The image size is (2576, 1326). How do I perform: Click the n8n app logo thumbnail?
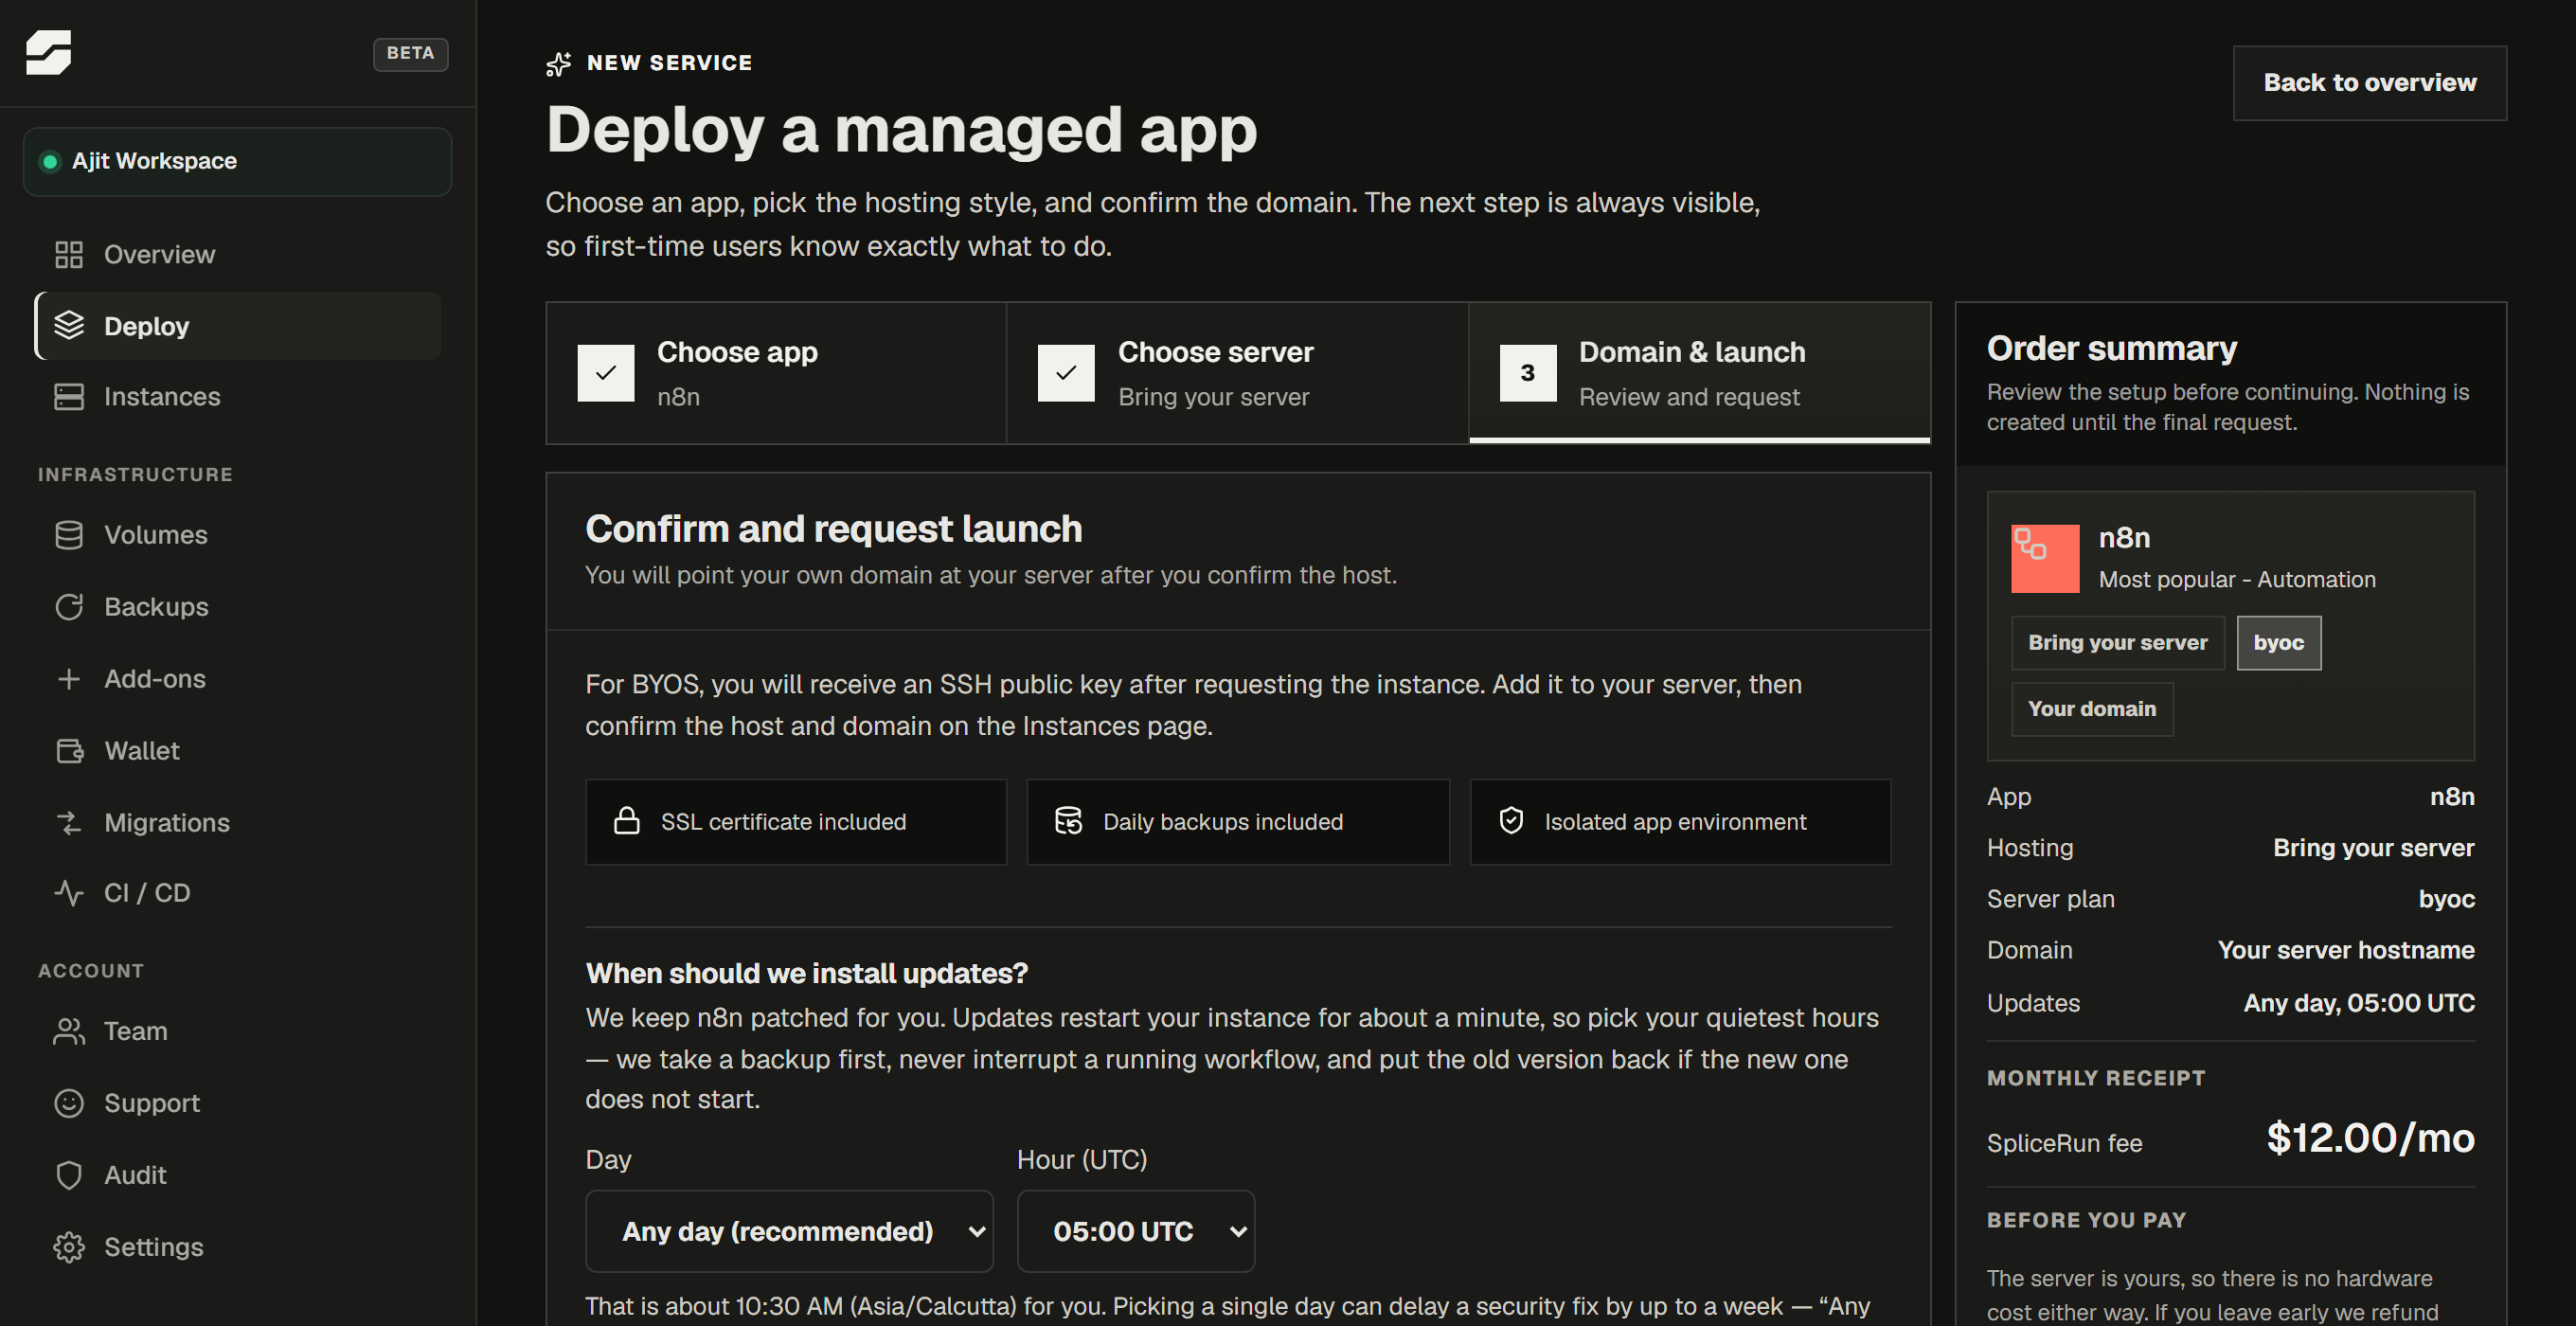[2045, 559]
